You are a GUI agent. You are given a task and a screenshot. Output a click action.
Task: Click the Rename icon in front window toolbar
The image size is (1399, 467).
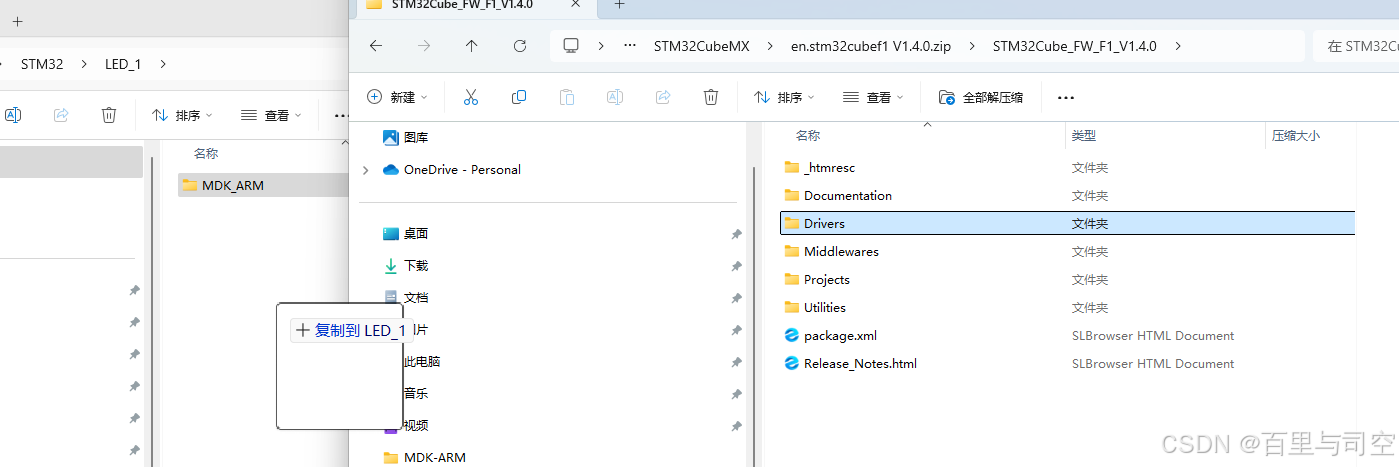pyautogui.click(x=615, y=97)
